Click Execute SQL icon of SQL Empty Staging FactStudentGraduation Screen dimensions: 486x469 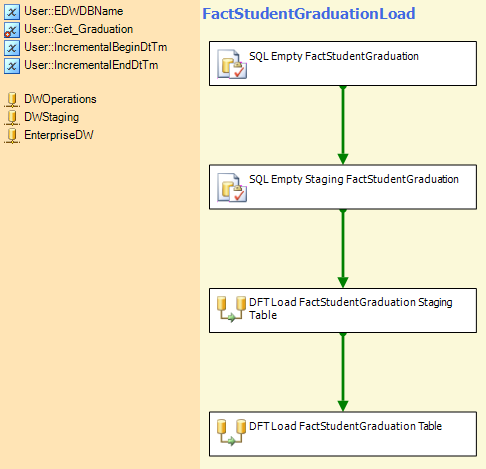[232, 187]
